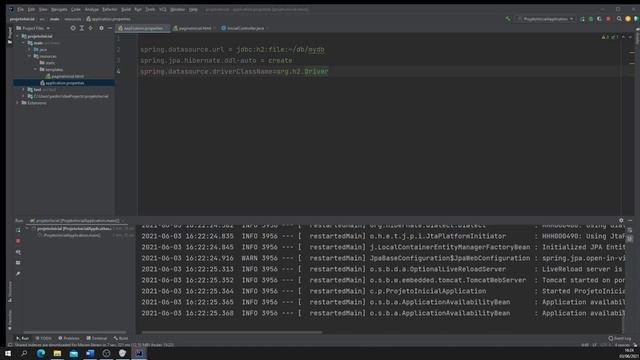Open the Build tool window button
This screenshot has width=640, height=360.
click(x=121, y=338)
